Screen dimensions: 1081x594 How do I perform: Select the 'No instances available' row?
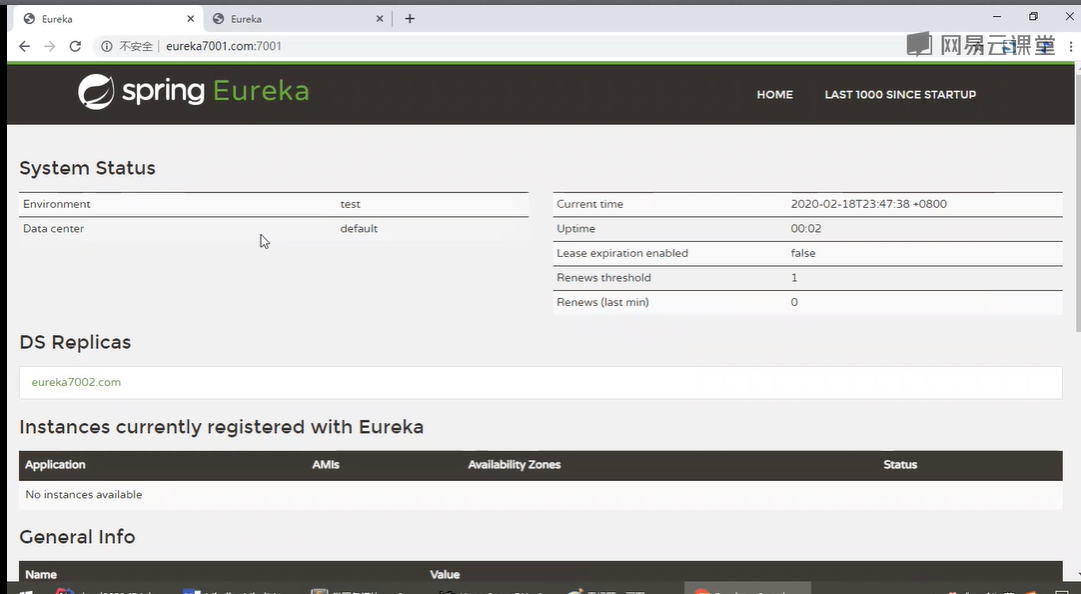[x=540, y=495]
